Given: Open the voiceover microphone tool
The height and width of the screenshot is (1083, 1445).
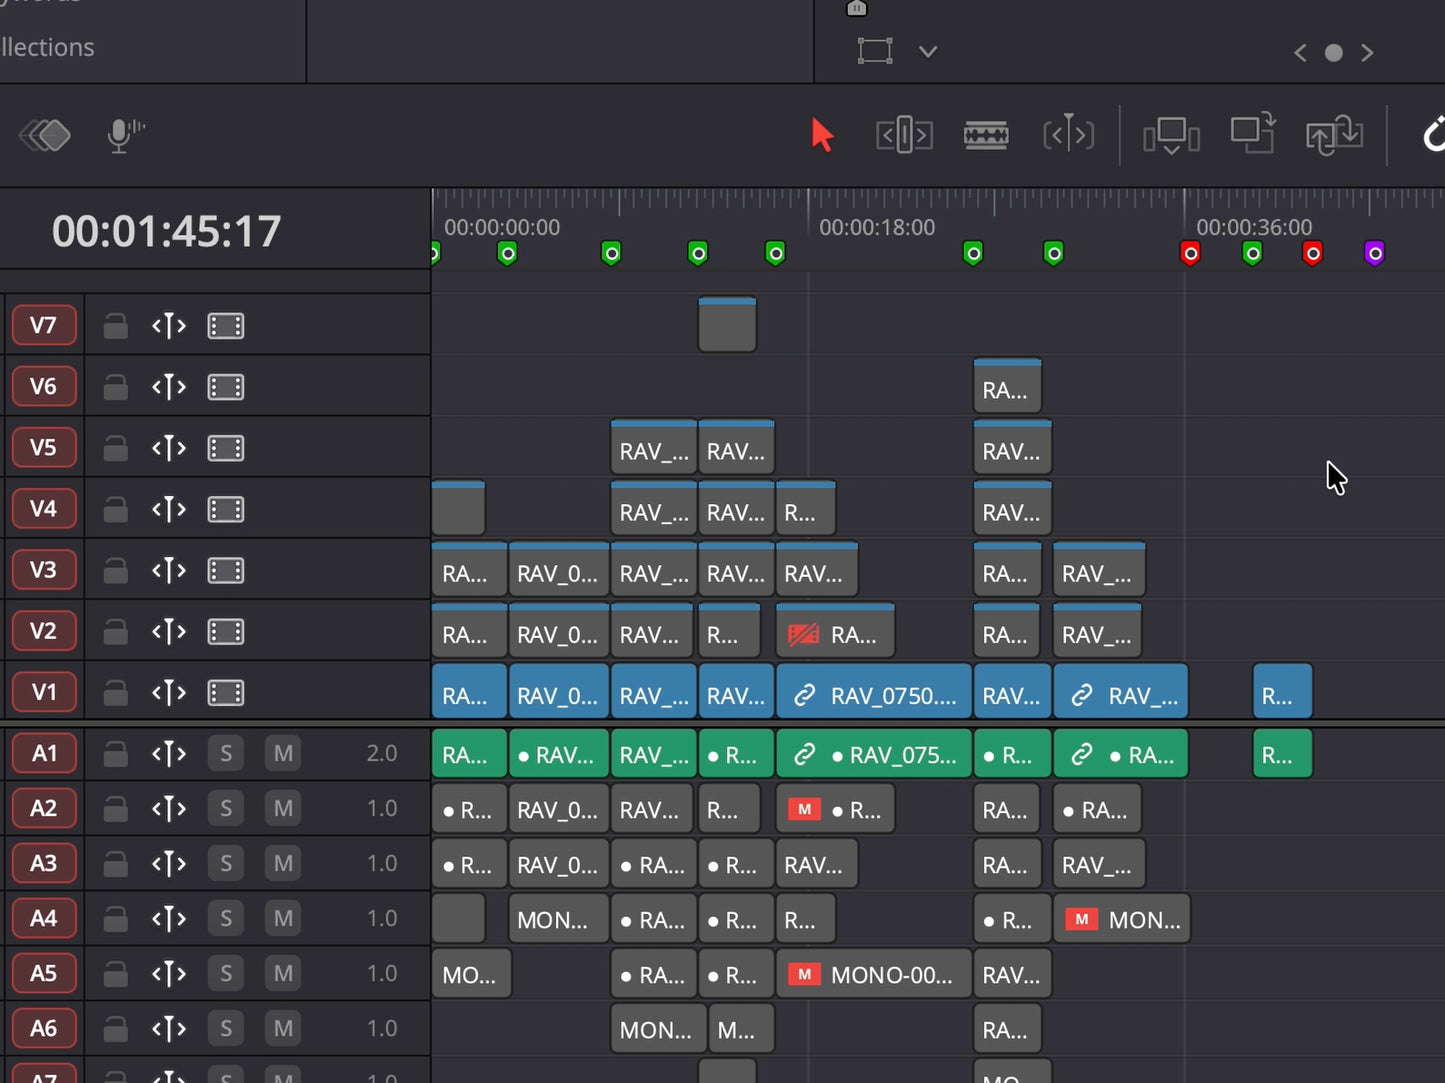Looking at the screenshot, I should (124, 135).
